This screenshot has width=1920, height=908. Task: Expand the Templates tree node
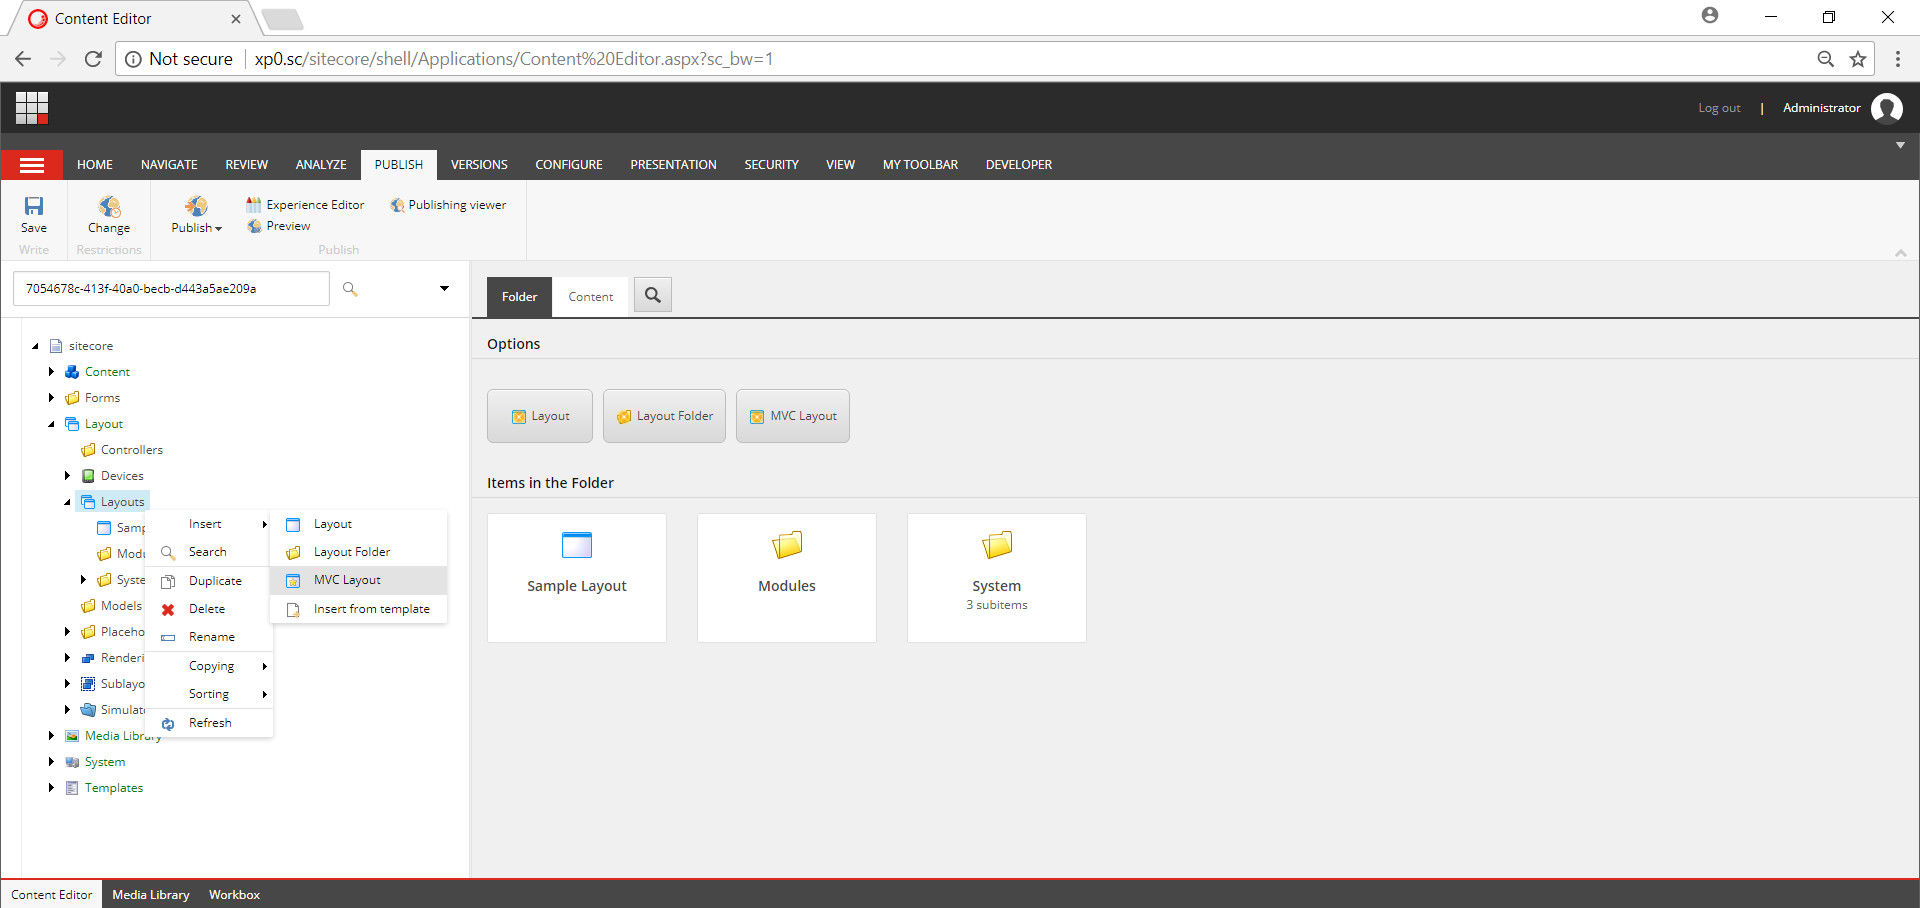point(51,788)
